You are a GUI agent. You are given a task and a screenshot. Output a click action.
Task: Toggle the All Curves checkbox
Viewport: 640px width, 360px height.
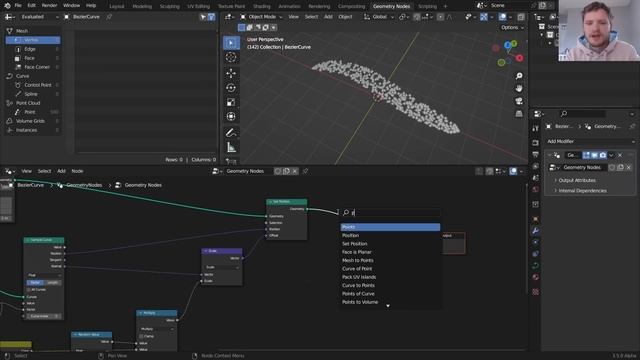pos(29,290)
